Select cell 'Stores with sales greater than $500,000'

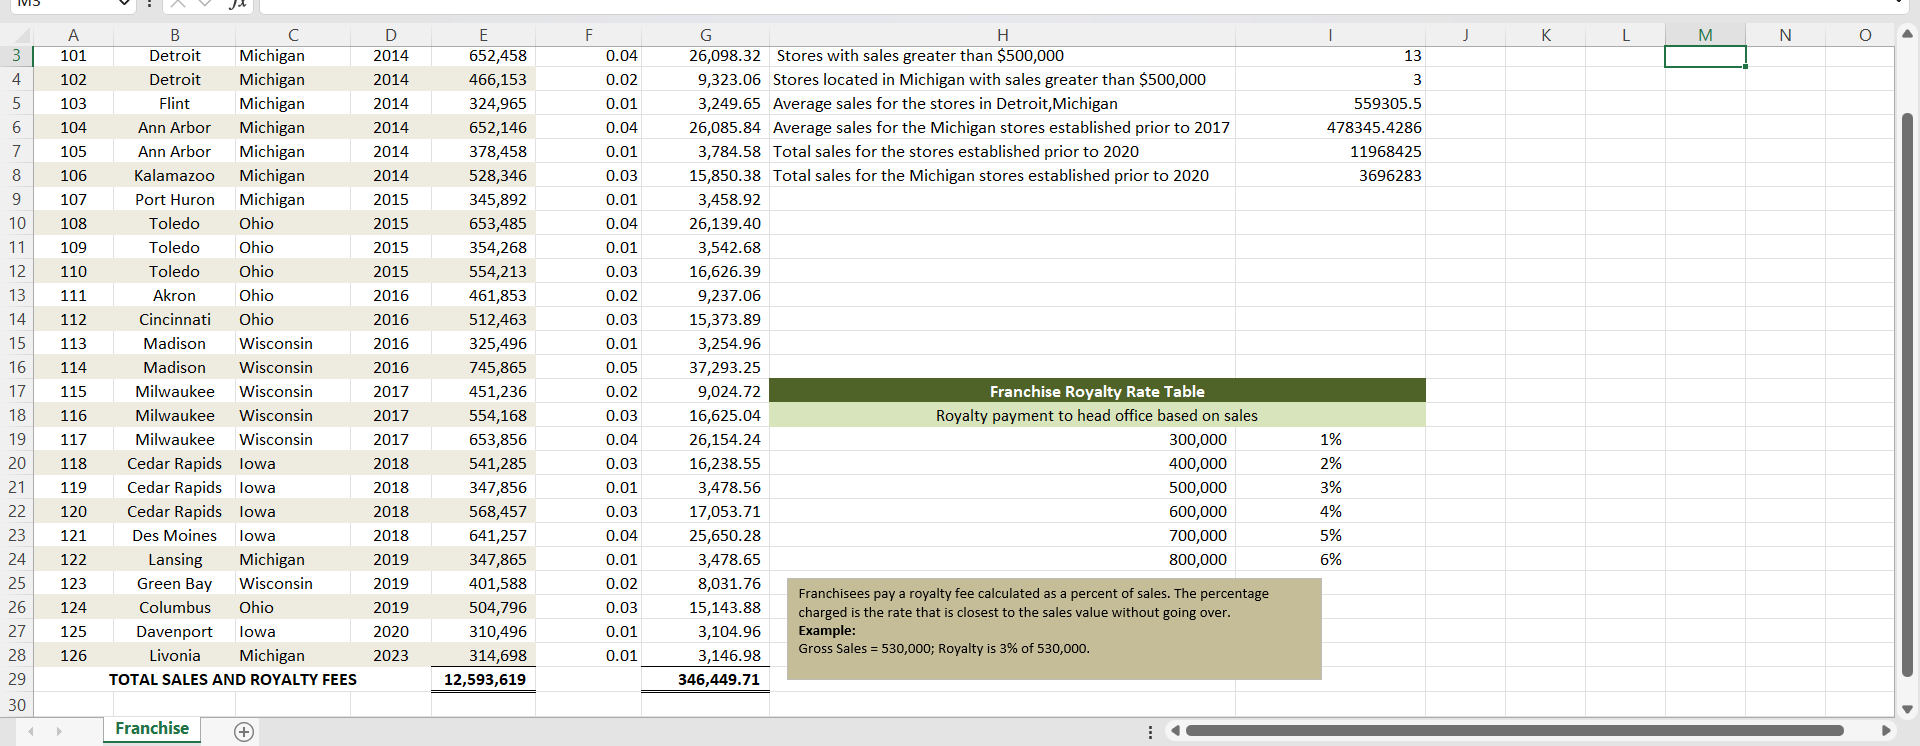(1002, 56)
